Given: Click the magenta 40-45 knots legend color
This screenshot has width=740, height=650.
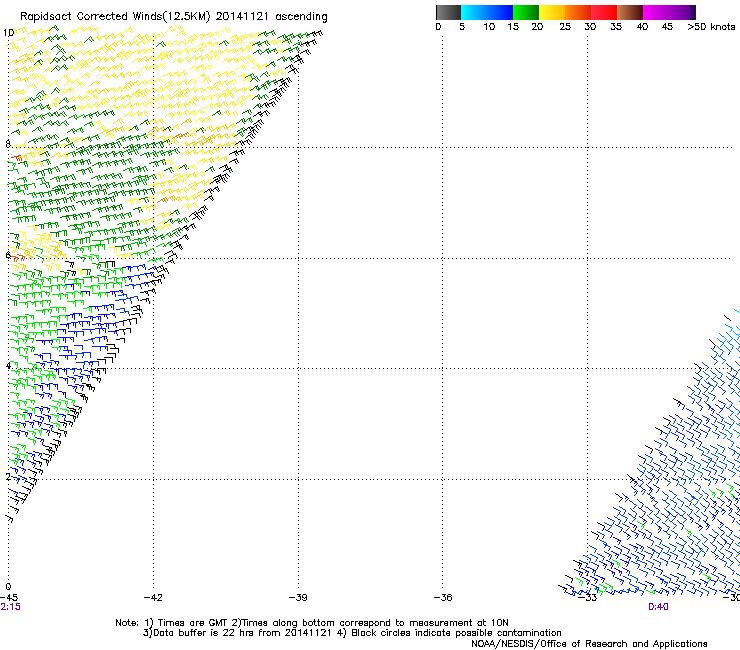Looking at the screenshot, I should coord(656,12).
